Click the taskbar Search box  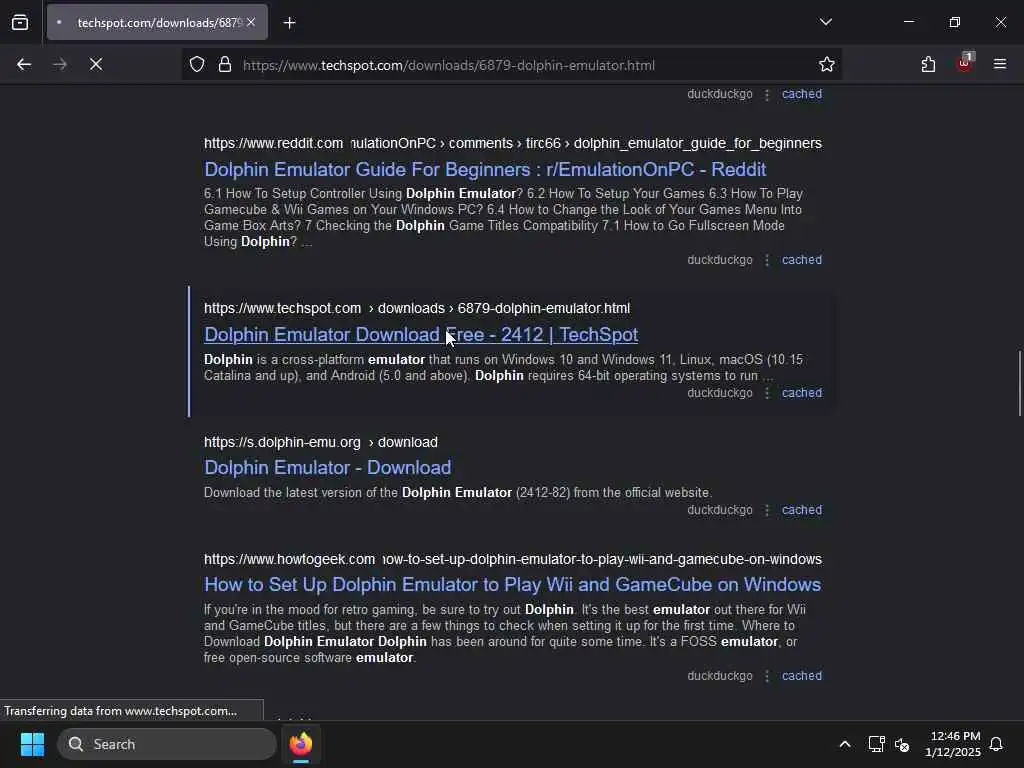[167, 744]
